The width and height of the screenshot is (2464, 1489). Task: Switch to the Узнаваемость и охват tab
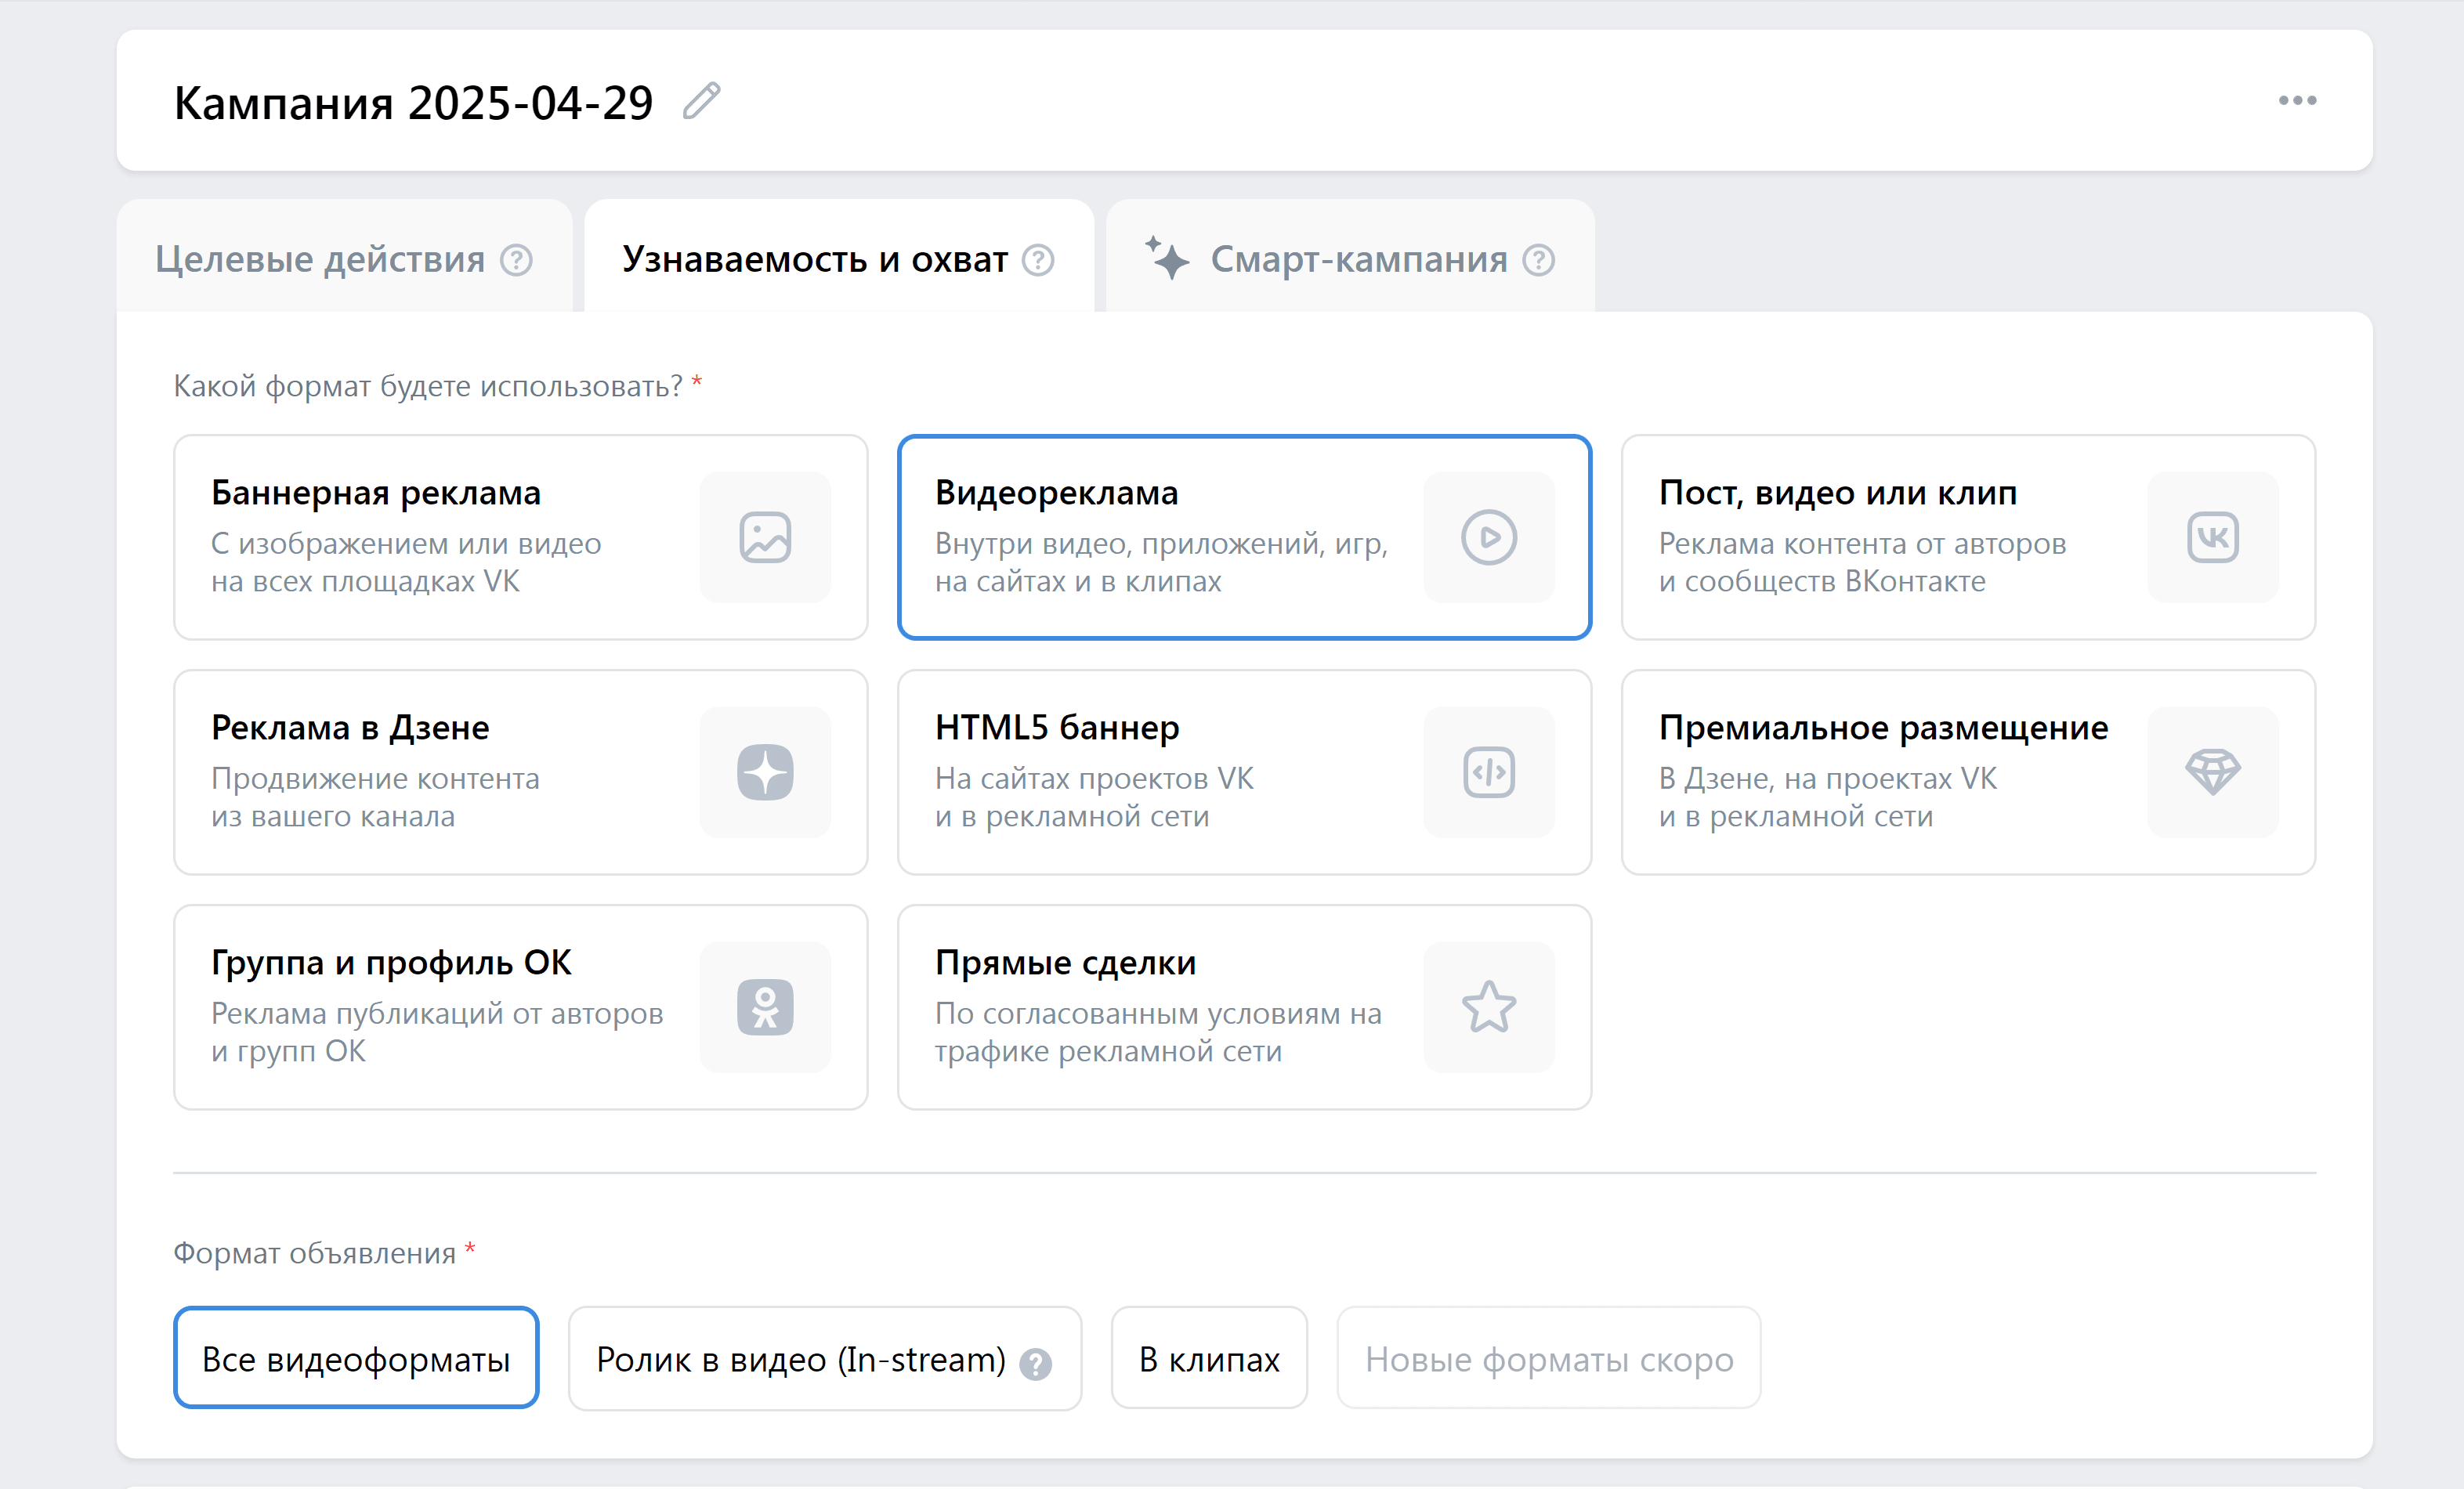pyautogui.click(x=839, y=256)
